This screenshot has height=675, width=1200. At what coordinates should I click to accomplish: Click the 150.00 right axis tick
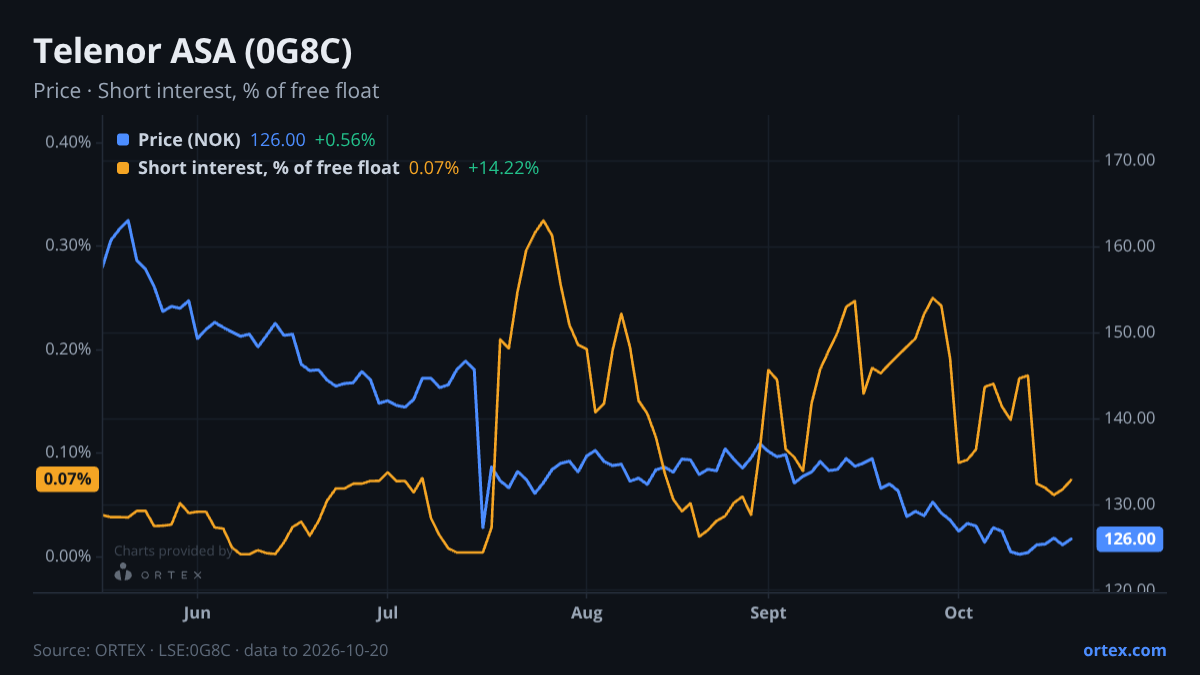click(x=1130, y=332)
